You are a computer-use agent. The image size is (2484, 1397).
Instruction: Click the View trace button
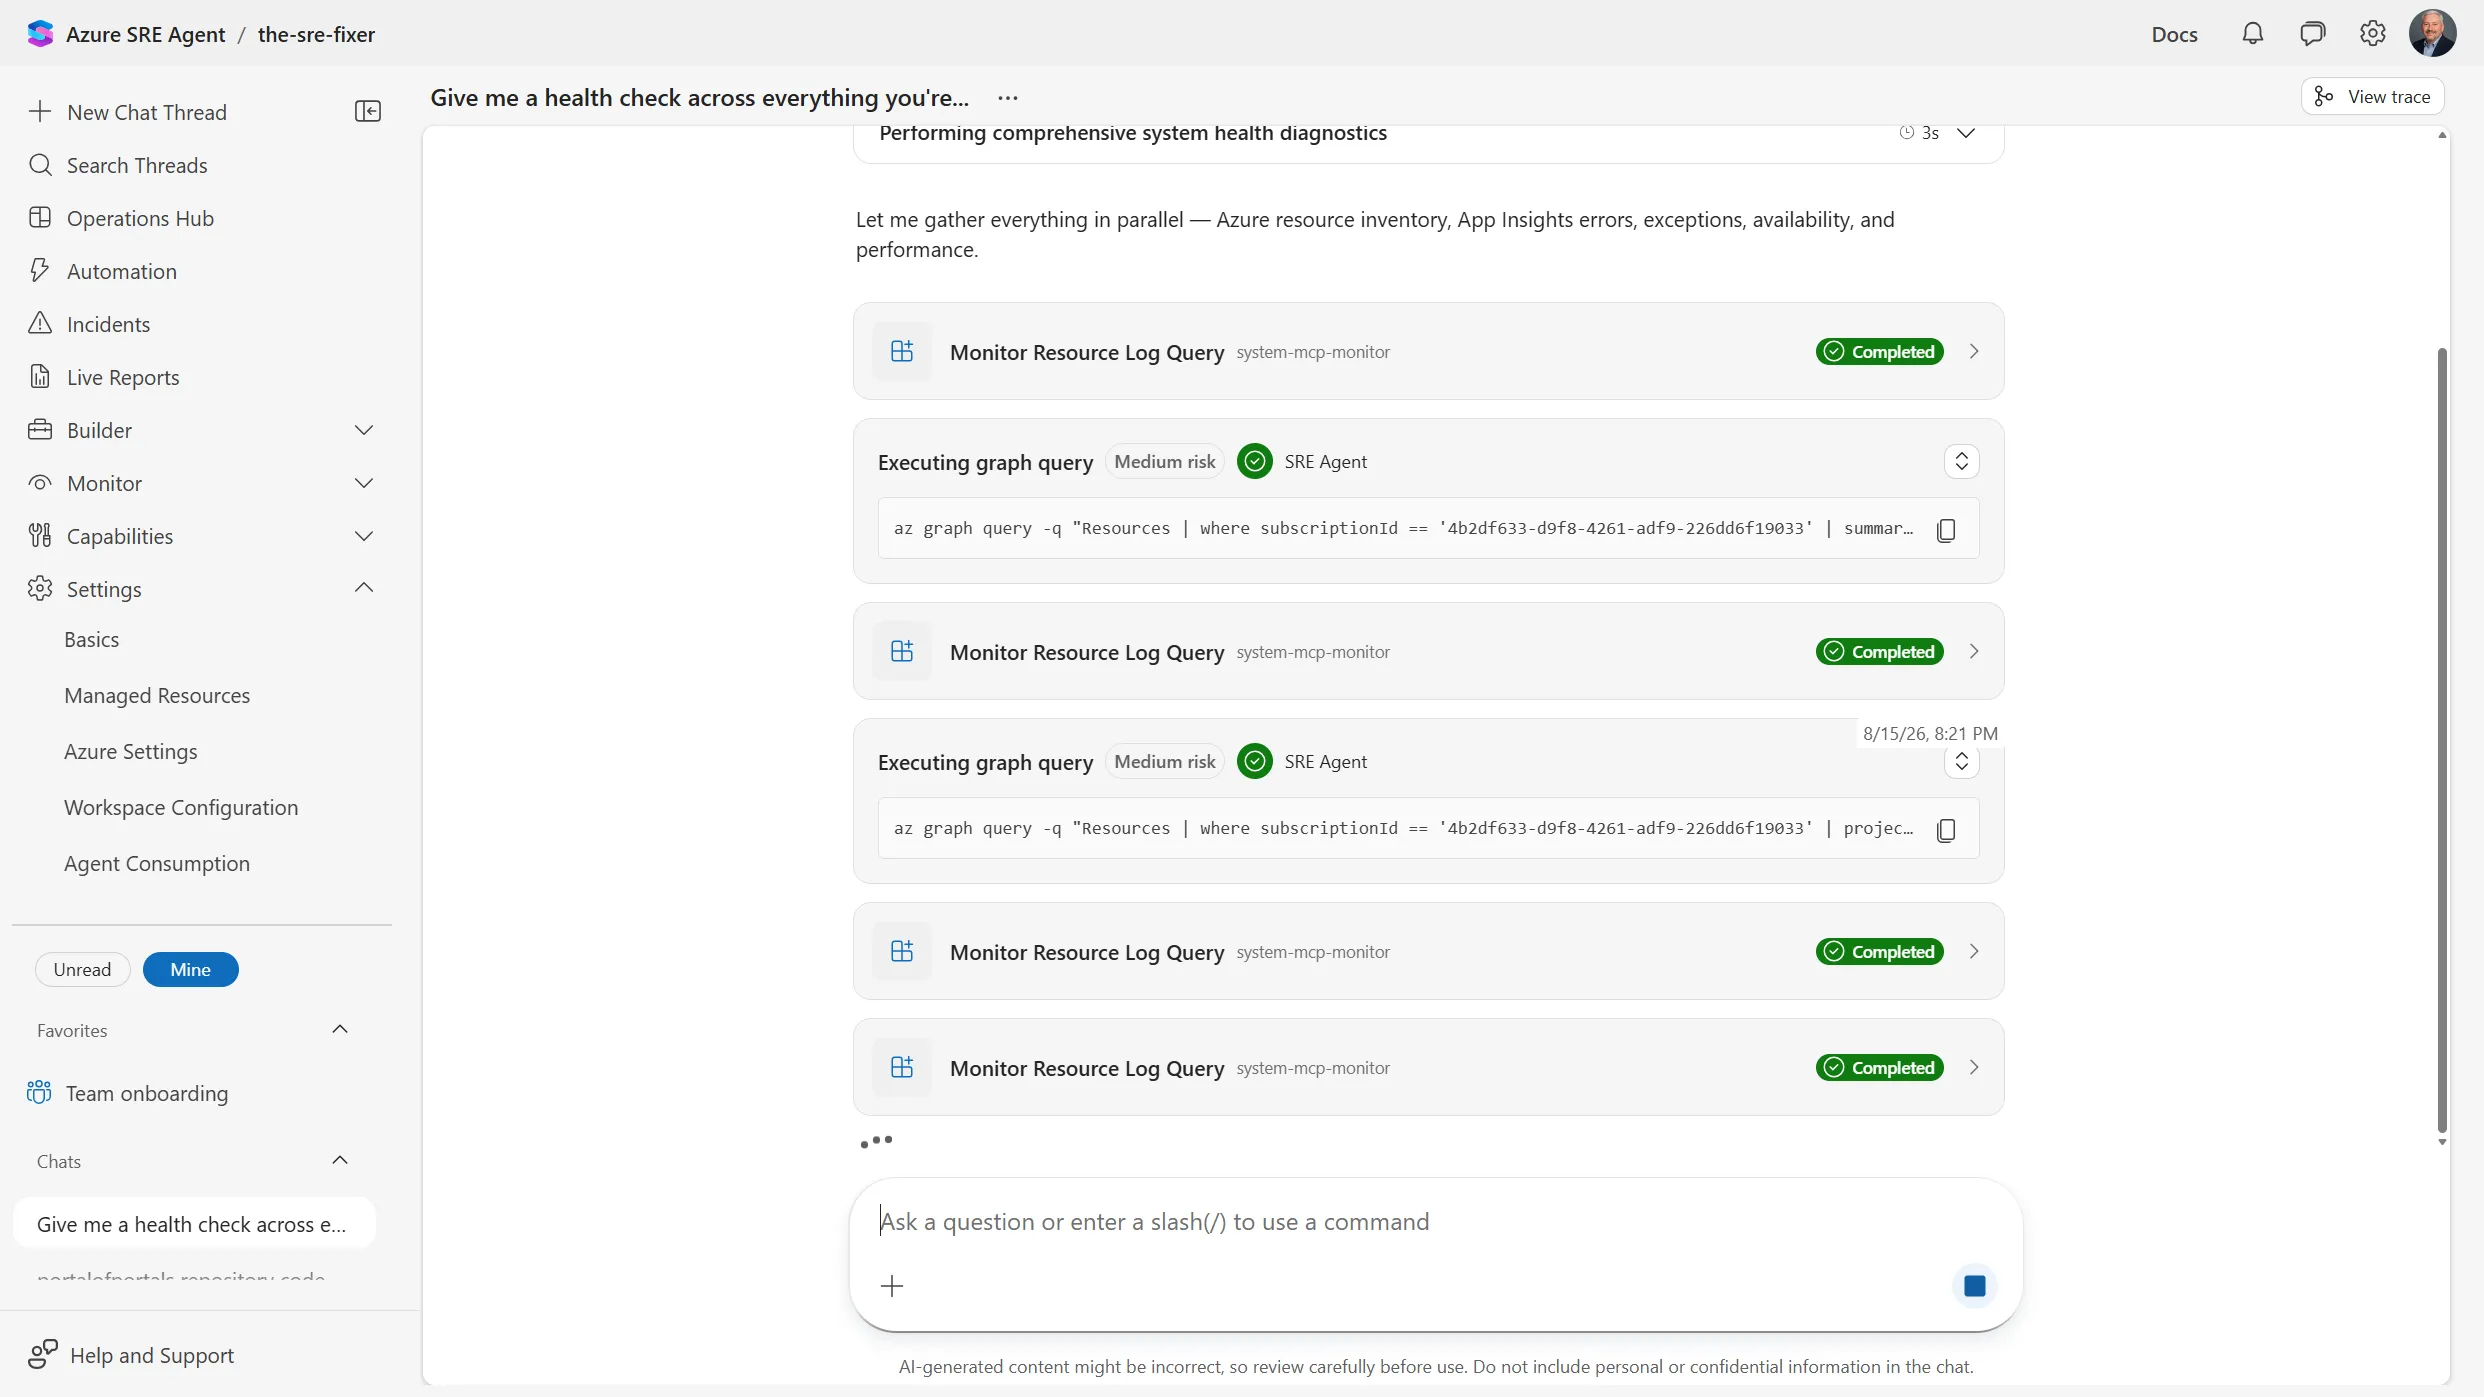pyautogui.click(x=2372, y=96)
